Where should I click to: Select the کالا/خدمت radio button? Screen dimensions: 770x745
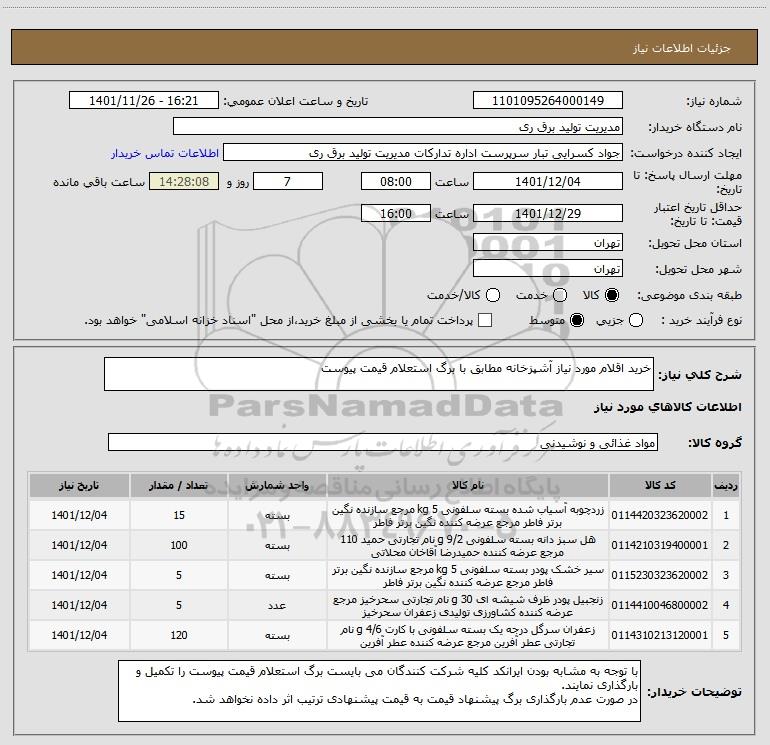point(493,295)
